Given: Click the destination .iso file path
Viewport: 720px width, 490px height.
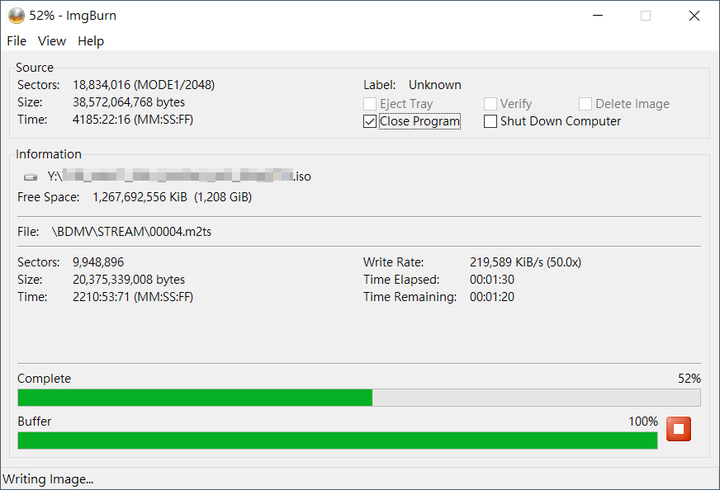Looking at the screenshot, I should [x=179, y=176].
